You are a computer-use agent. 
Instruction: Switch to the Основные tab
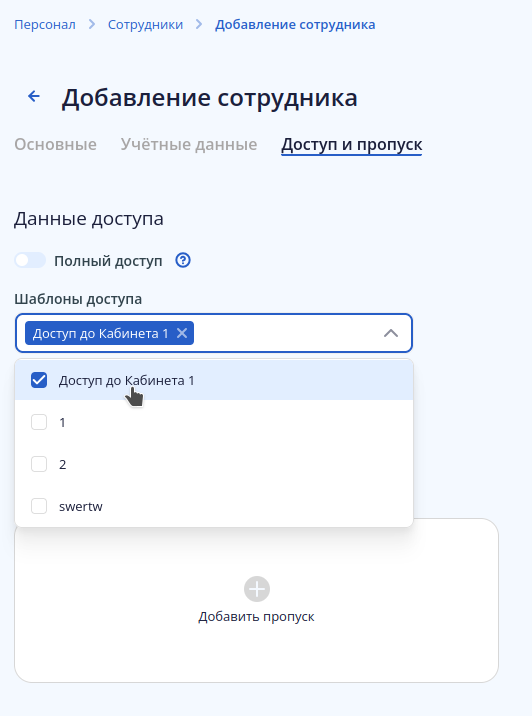[56, 144]
